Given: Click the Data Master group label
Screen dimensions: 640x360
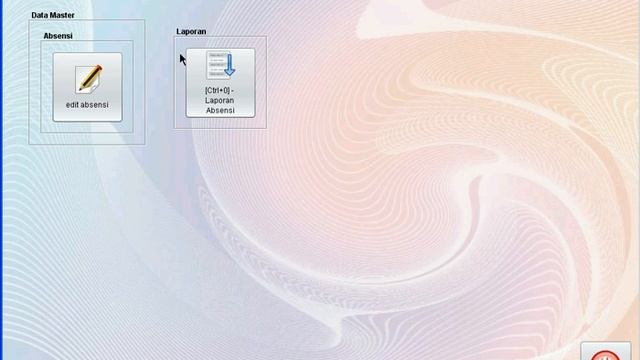Looking at the screenshot, I should (x=53, y=15).
